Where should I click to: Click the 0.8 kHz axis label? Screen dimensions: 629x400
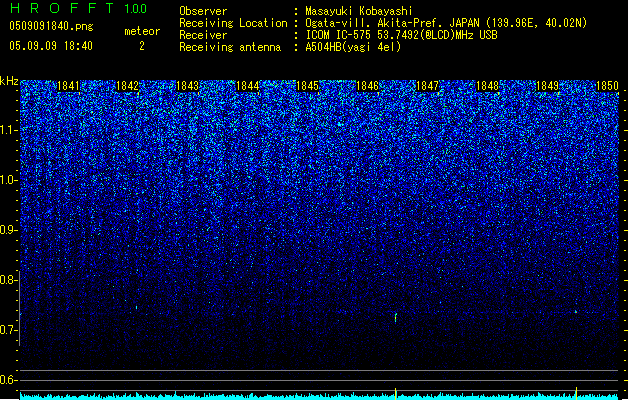pyautogui.click(x=9, y=280)
